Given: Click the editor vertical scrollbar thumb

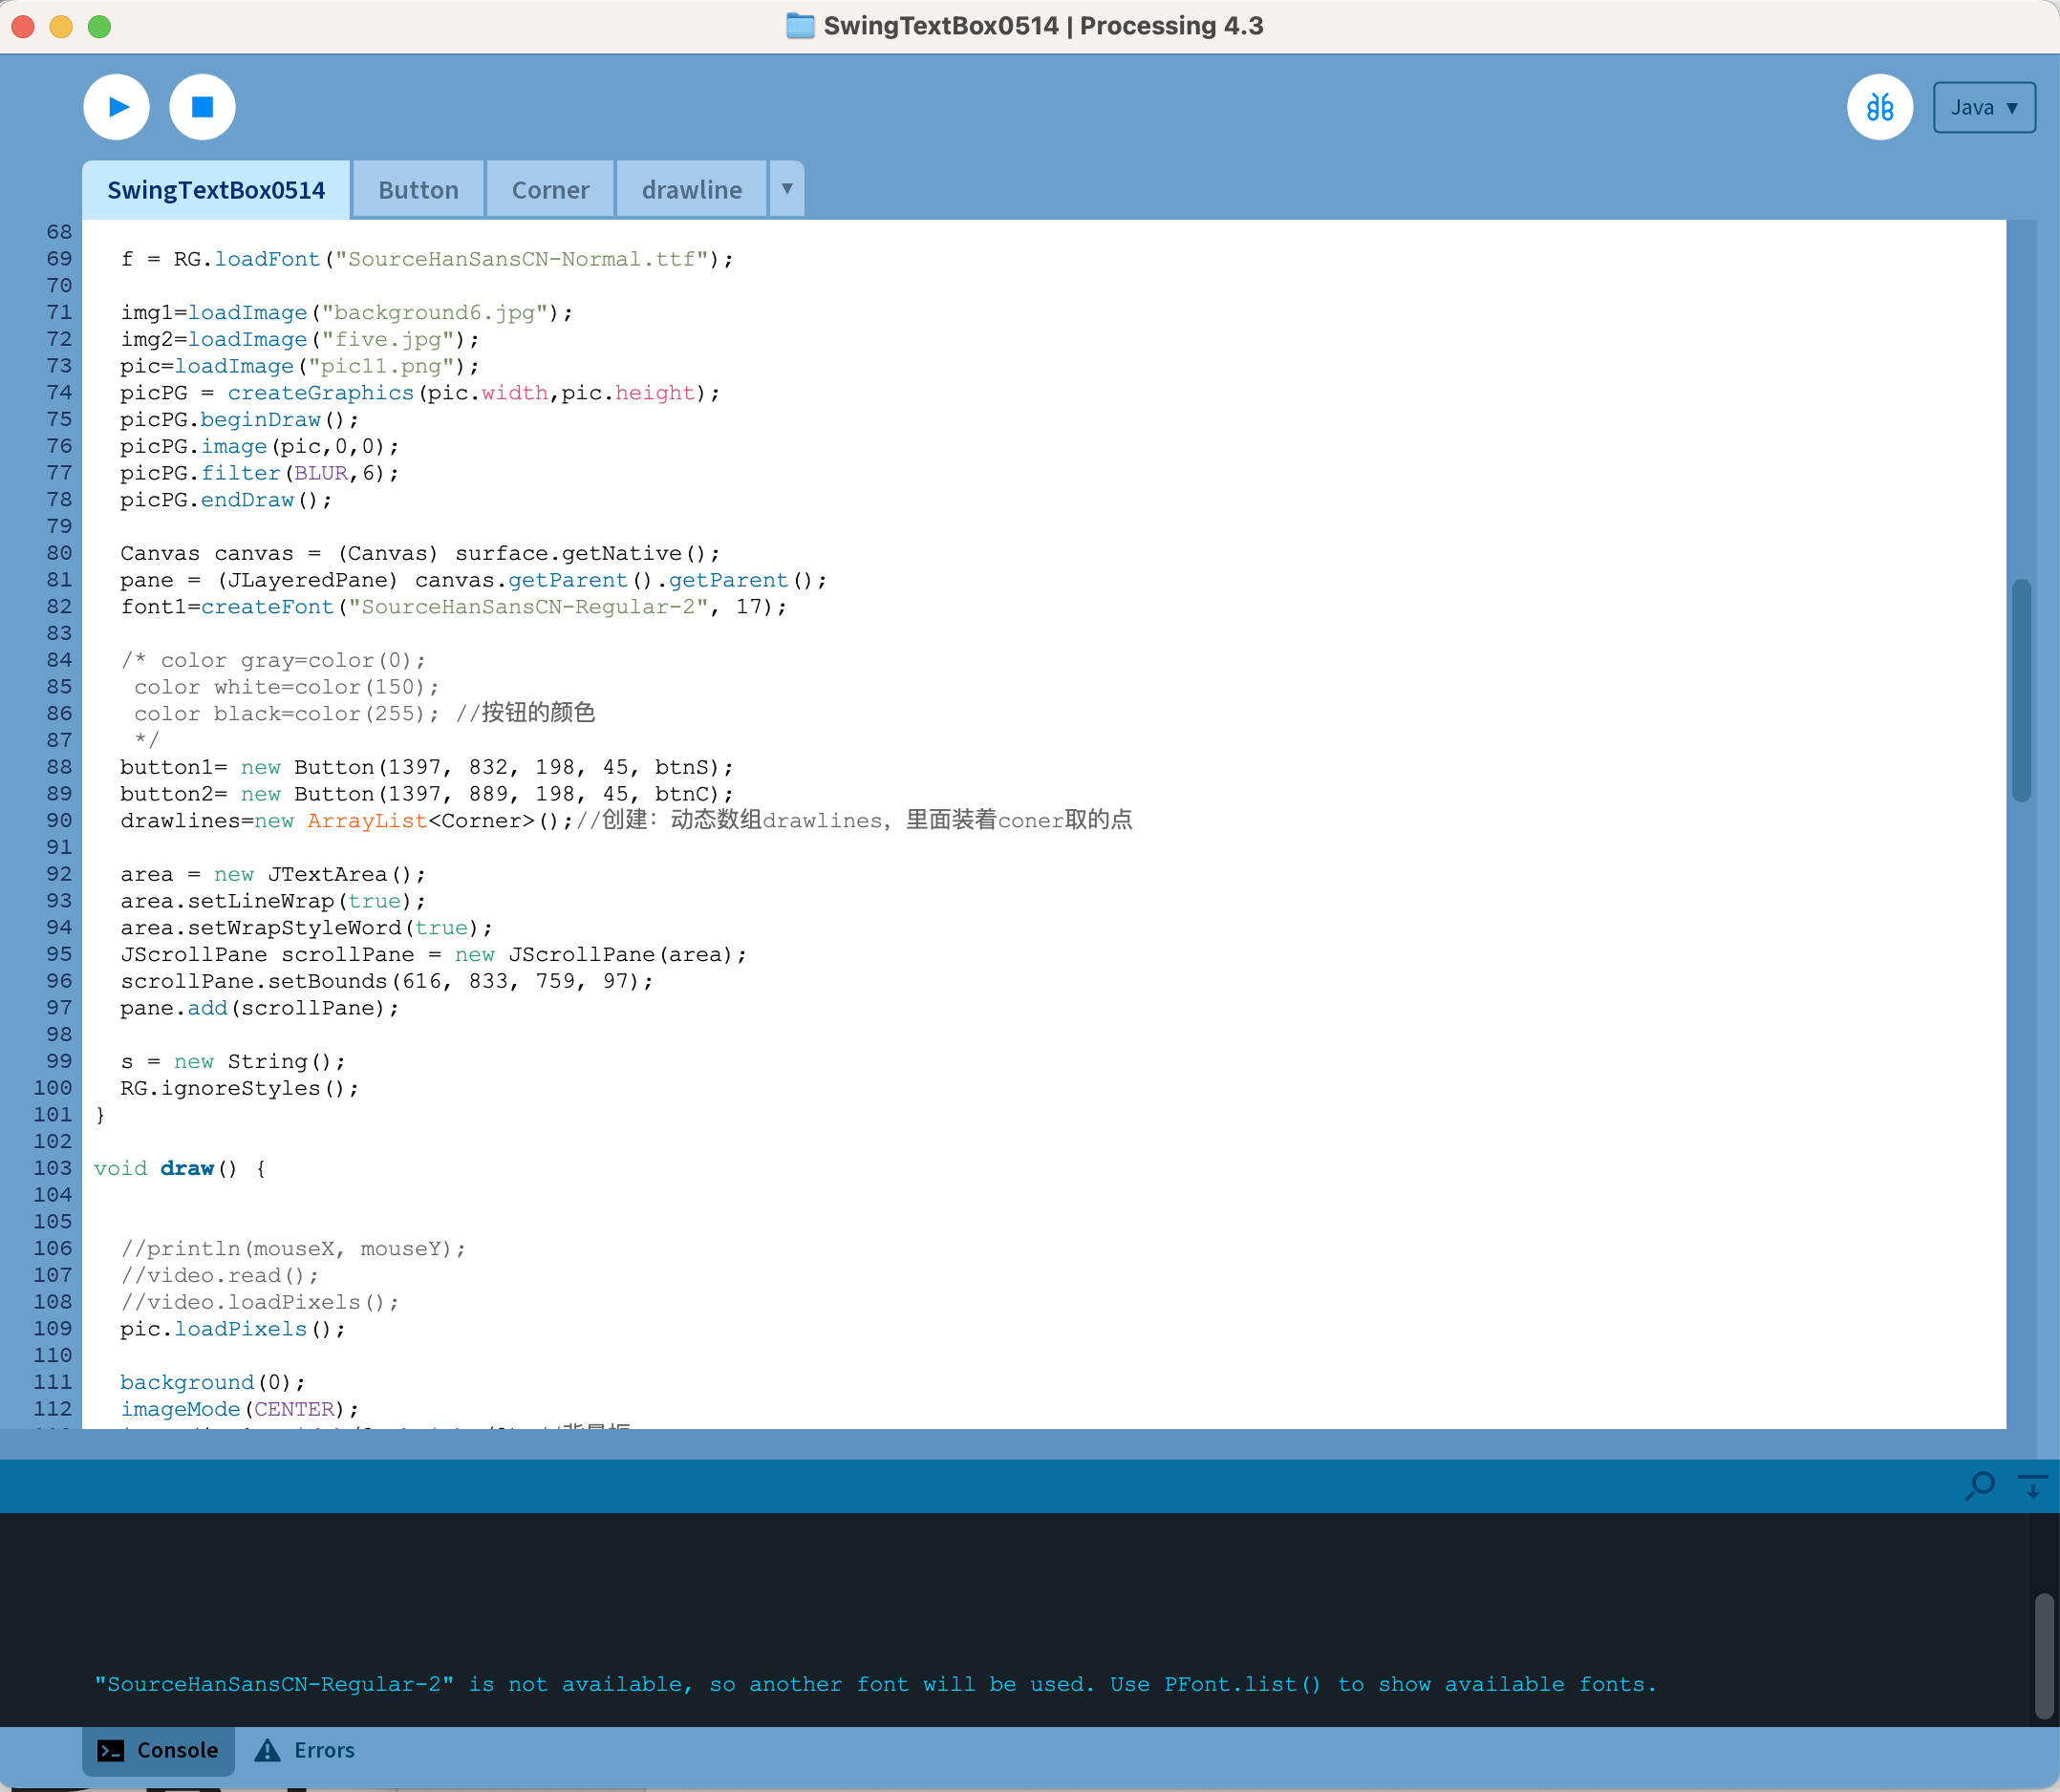Looking at the screenshot, I should (2021, 690).
